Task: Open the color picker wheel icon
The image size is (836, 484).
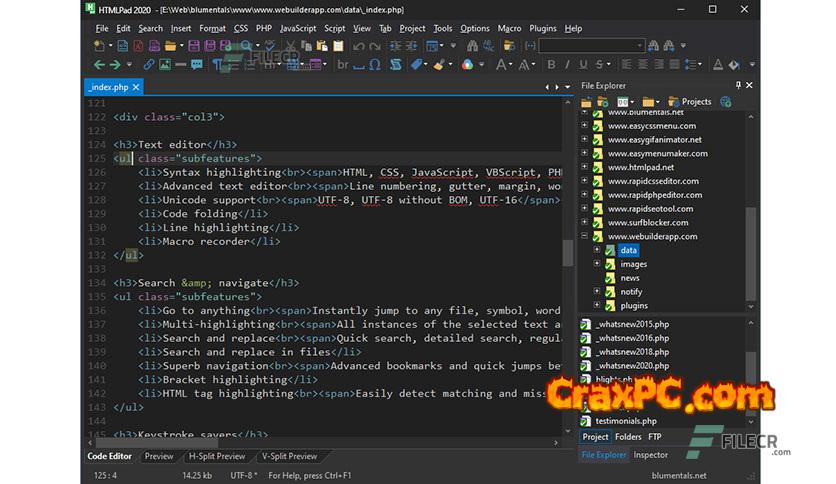Action: [x=466, y=65]
